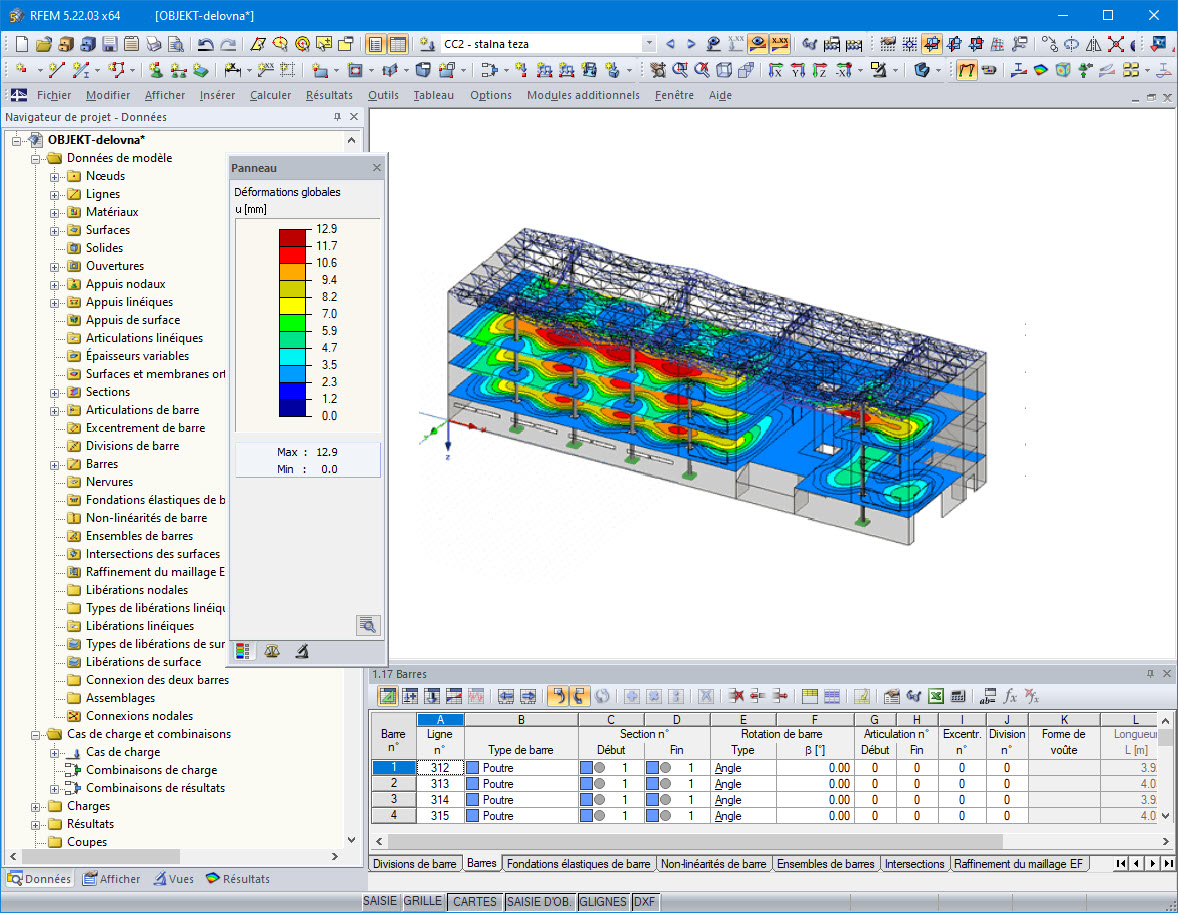This screenshot has height=913, width=1178.
Task: Switch to the Afficher navigator tab
Action: [x=112, y=878]
